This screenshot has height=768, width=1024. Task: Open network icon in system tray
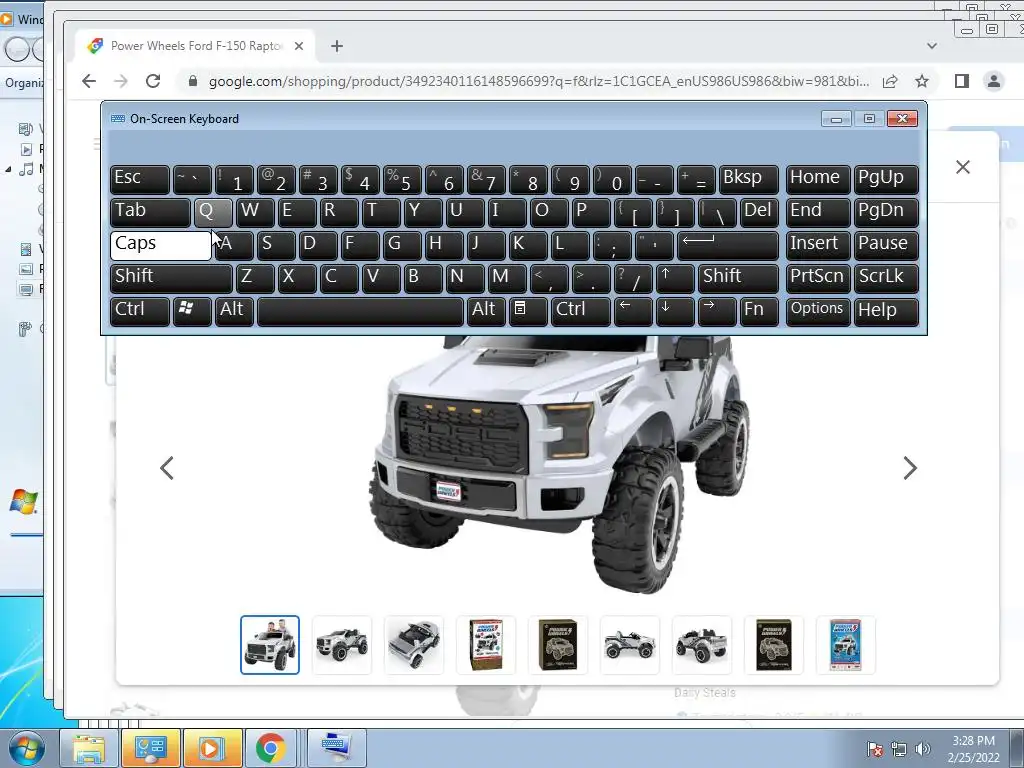point(899,748)
